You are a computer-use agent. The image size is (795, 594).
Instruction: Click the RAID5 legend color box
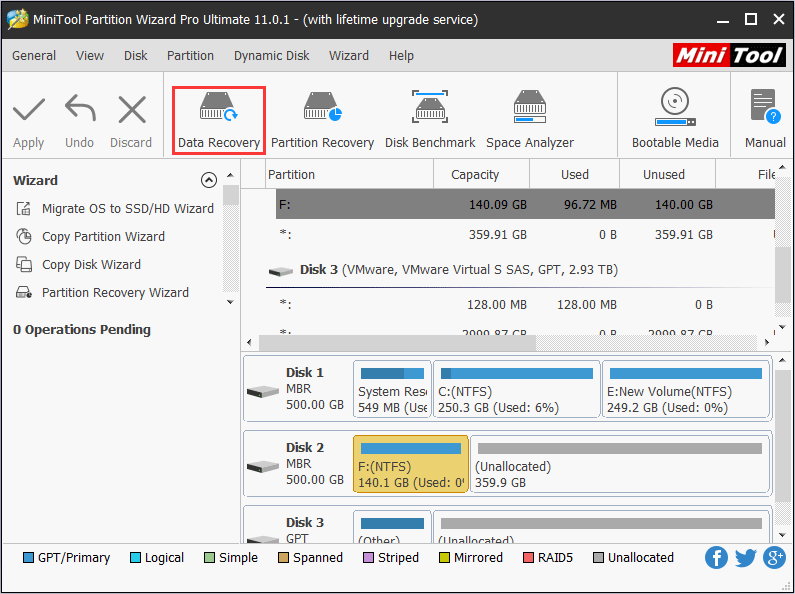(528, 558)
